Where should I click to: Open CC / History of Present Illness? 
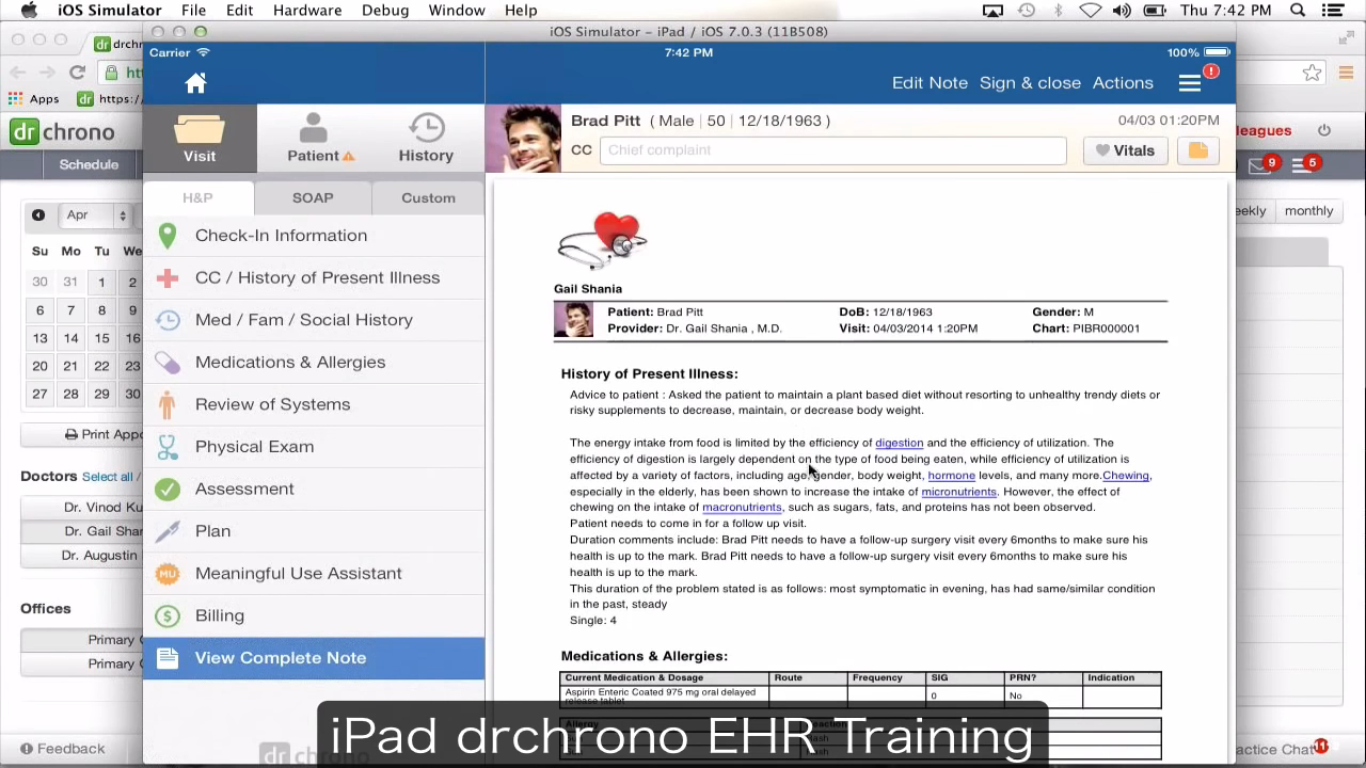(314, 278)
